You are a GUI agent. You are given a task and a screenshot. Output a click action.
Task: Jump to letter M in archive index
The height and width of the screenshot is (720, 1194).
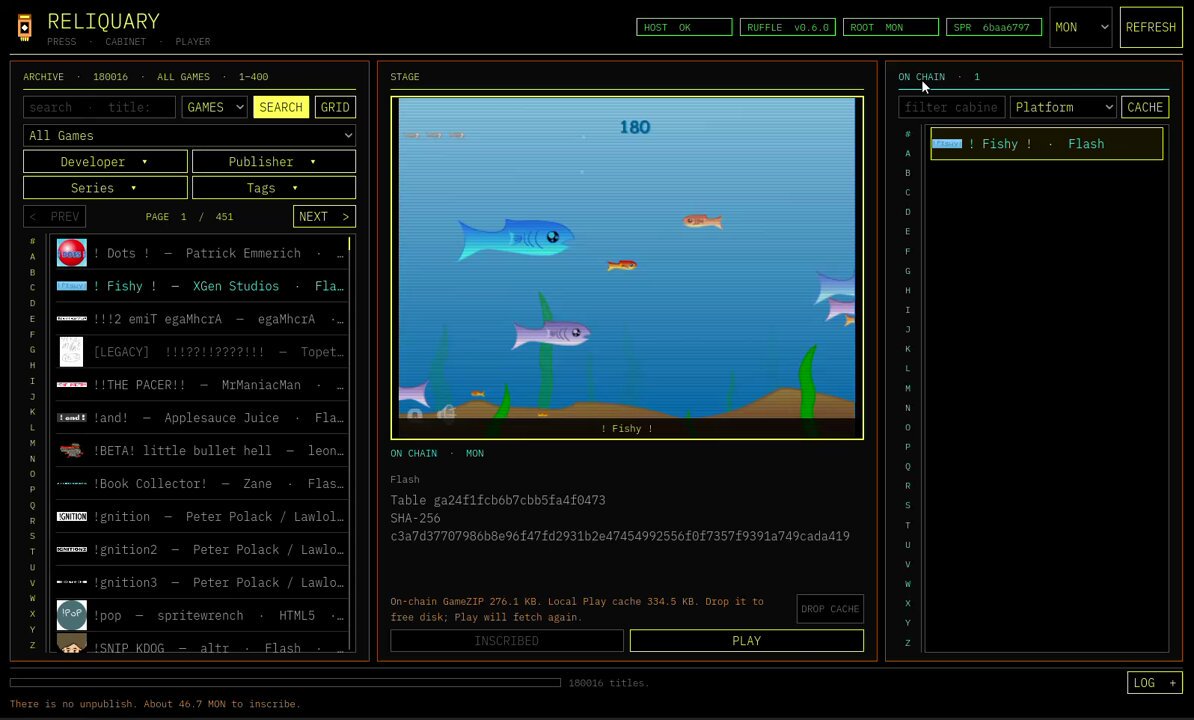coord(33,443)
